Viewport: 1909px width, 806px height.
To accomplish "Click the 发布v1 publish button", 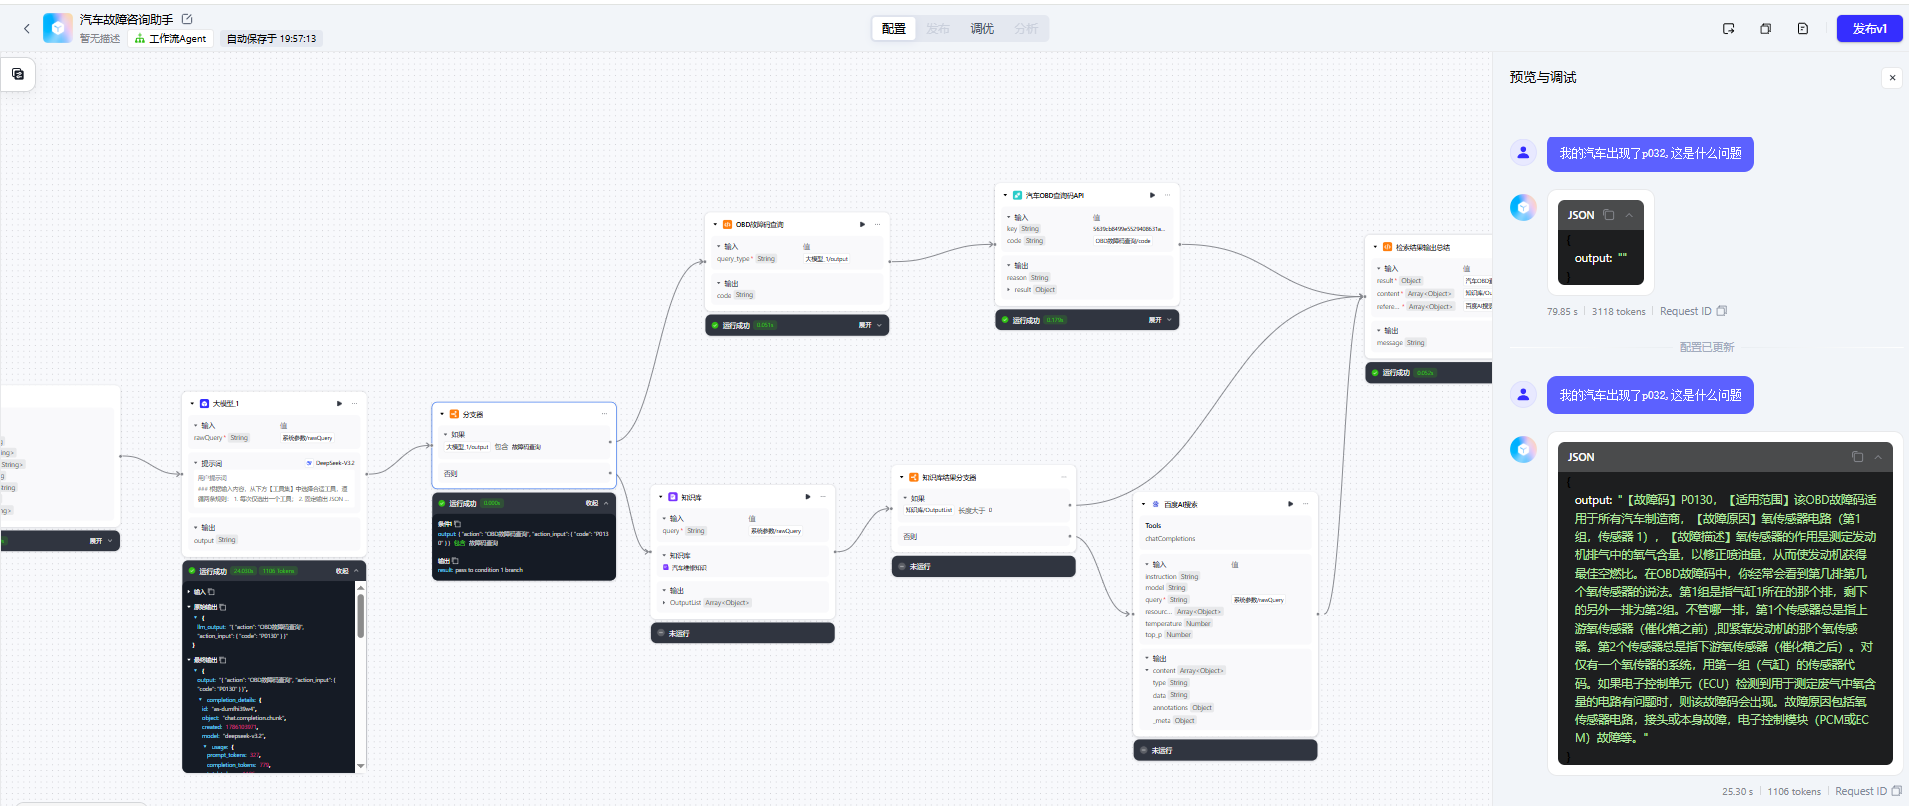I will (x=1869, y=29).
